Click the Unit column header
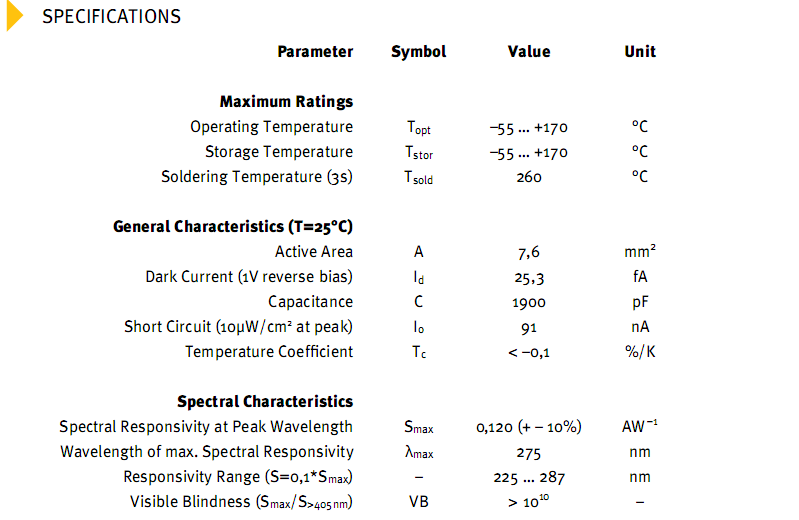799x520 pixels. pos(640,52)
